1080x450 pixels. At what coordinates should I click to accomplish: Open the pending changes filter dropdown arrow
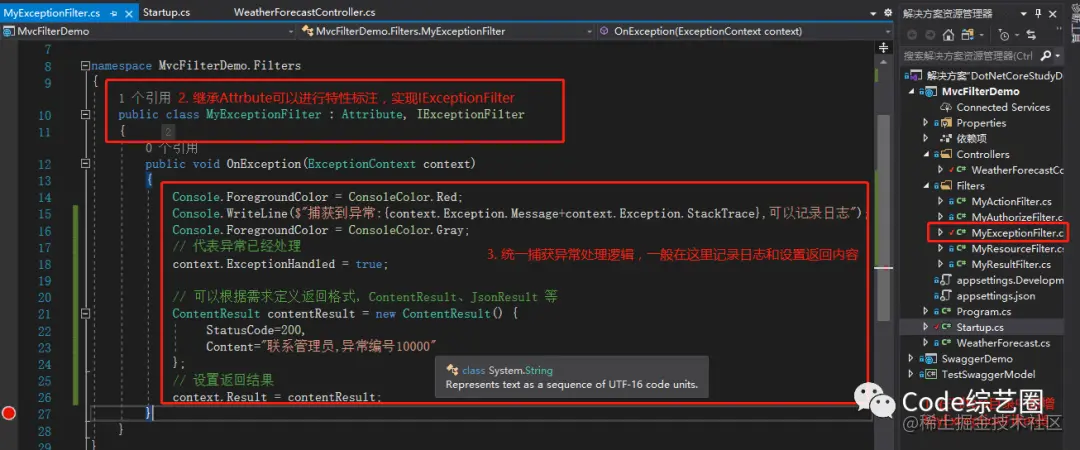[1015, 35]
